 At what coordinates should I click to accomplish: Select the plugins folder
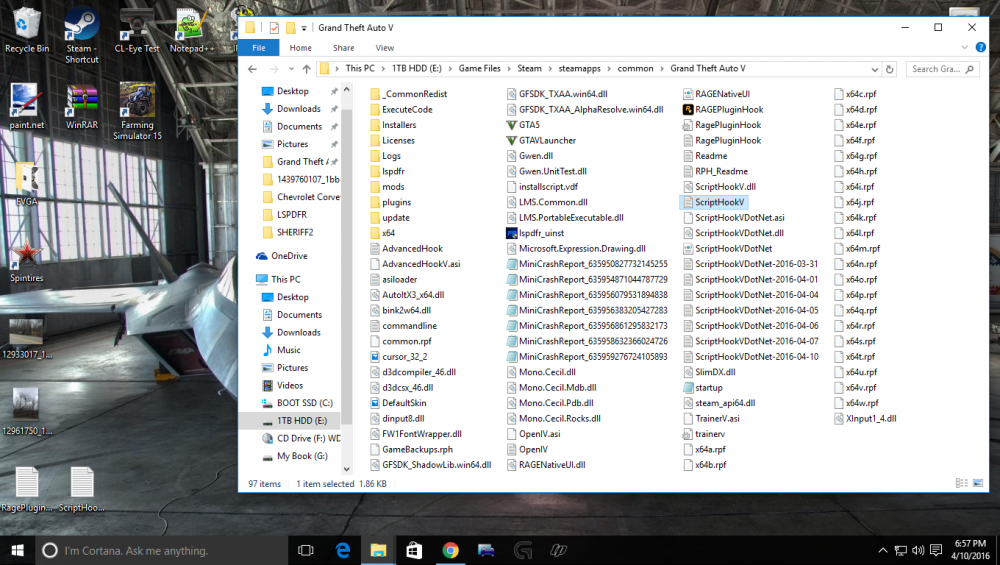tap(390, 202)
